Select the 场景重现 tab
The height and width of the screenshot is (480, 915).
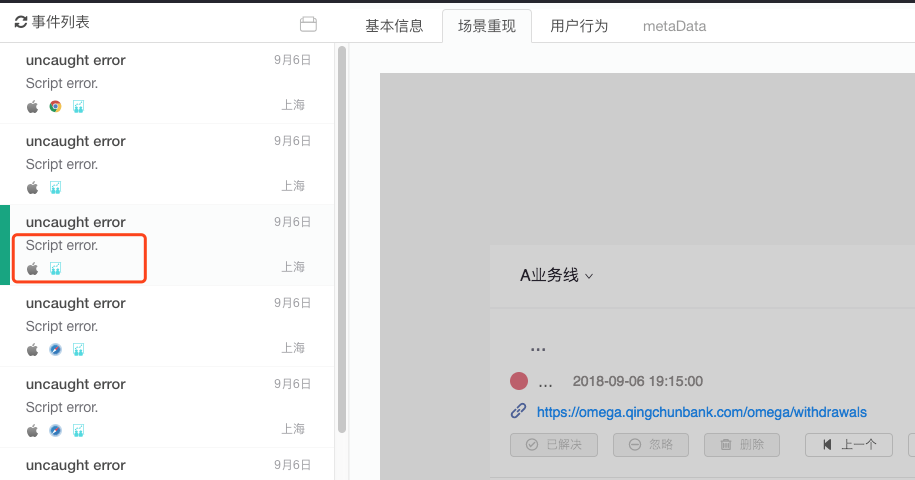click(x=487, y=26)
